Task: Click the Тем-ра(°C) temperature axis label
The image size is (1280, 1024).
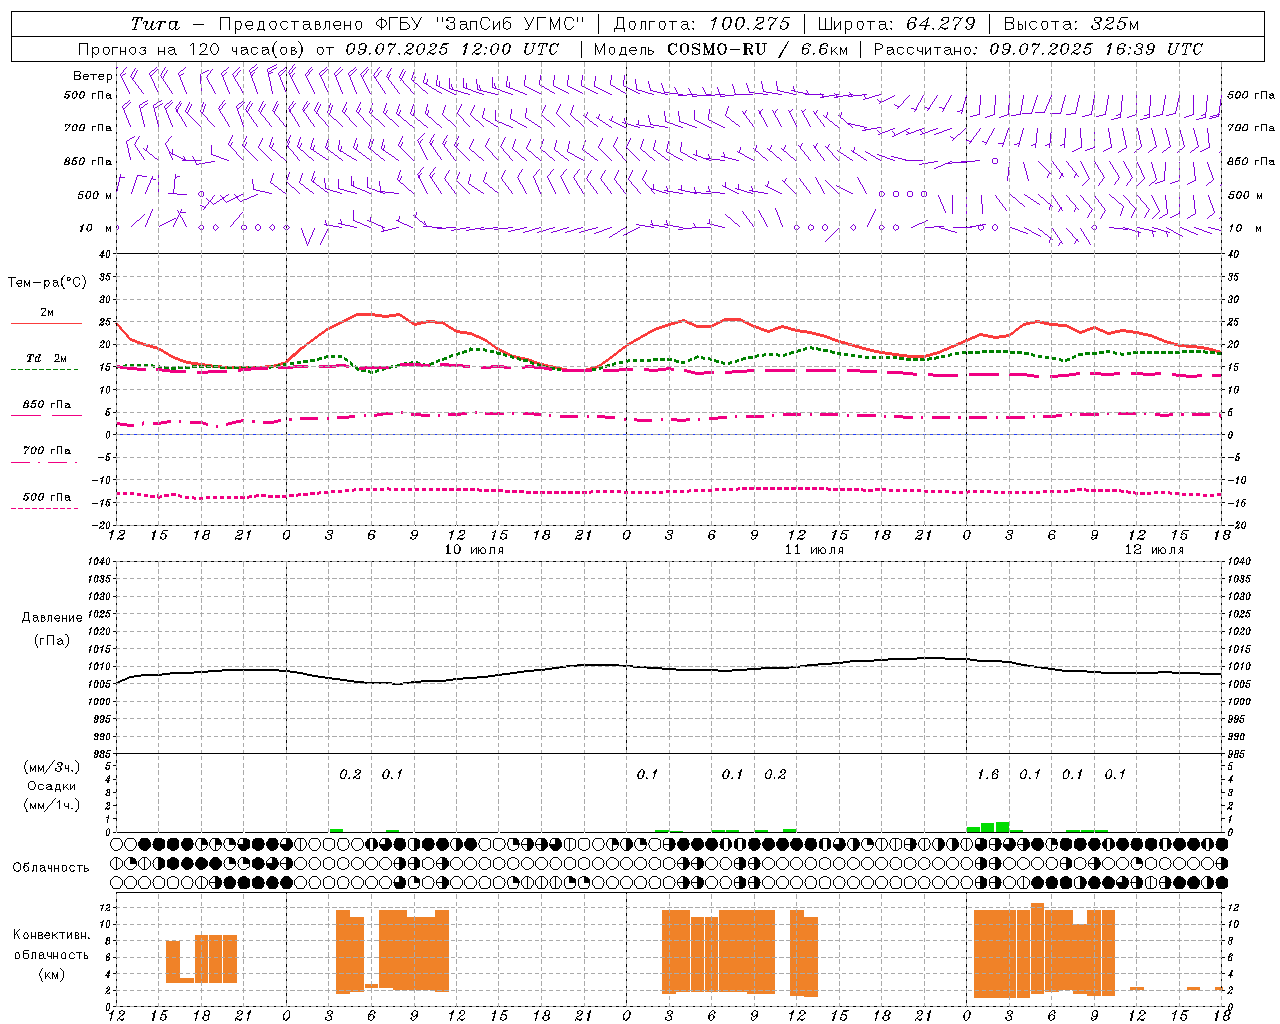Action: (x=47, y=283)
